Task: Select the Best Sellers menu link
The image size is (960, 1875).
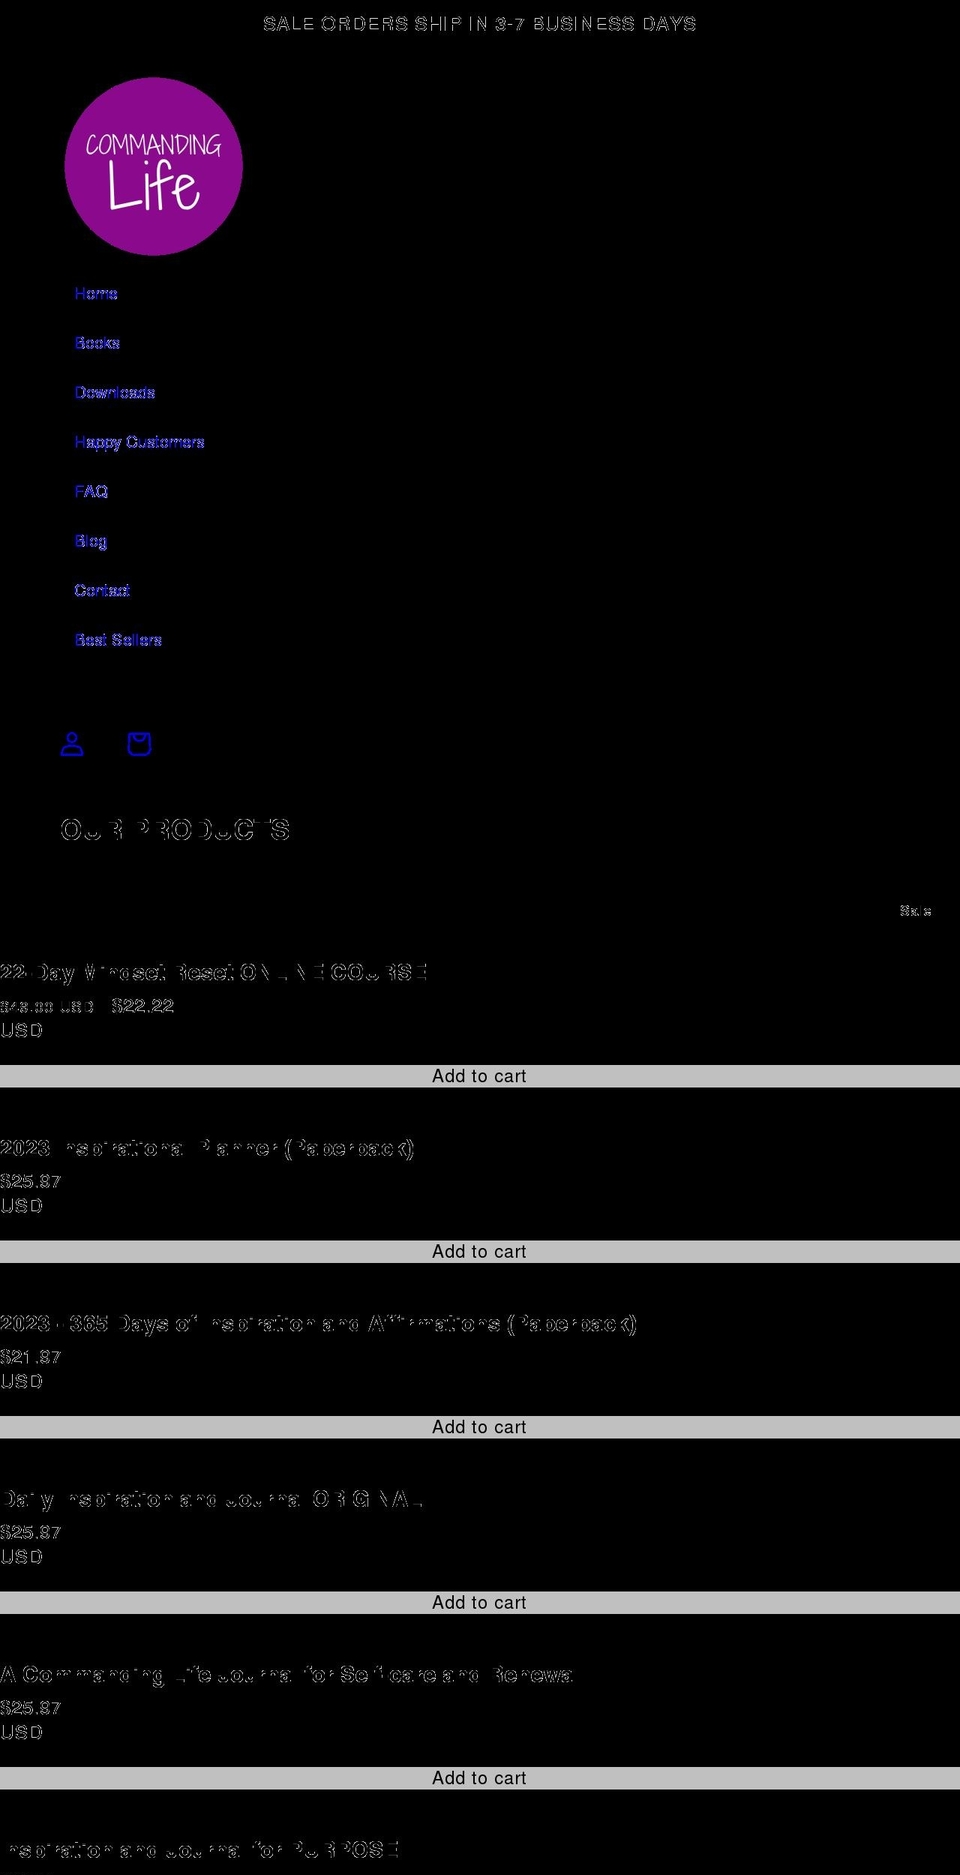Action: [x=118, y=640]
